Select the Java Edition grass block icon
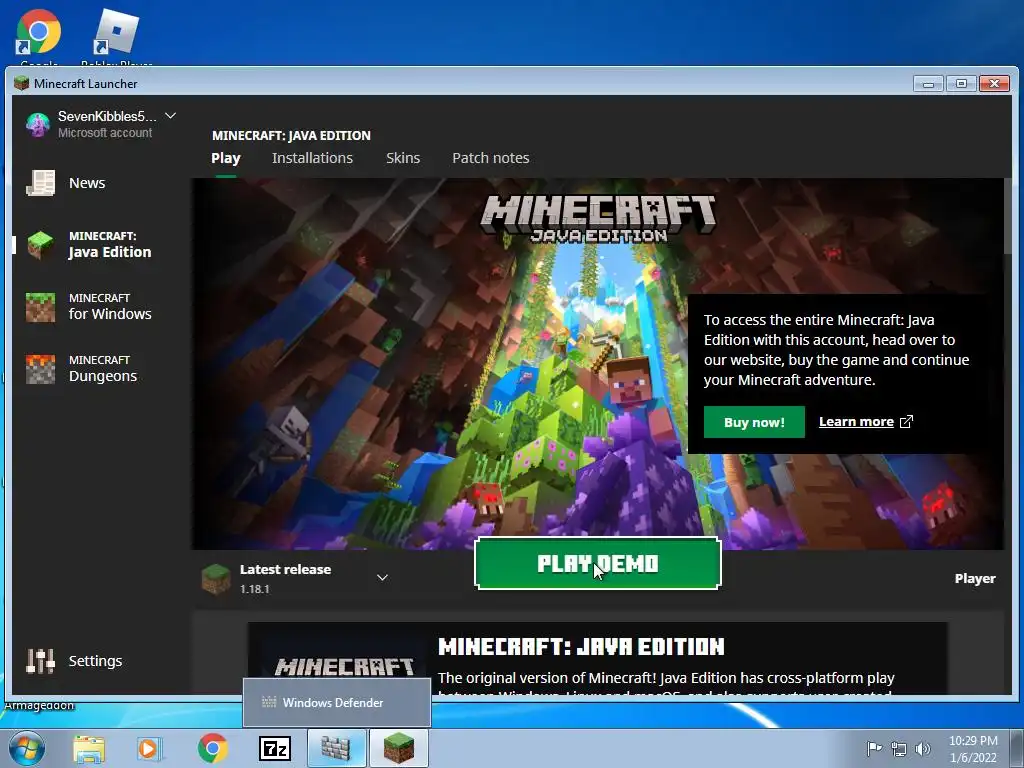 click(x=40, y=245)
